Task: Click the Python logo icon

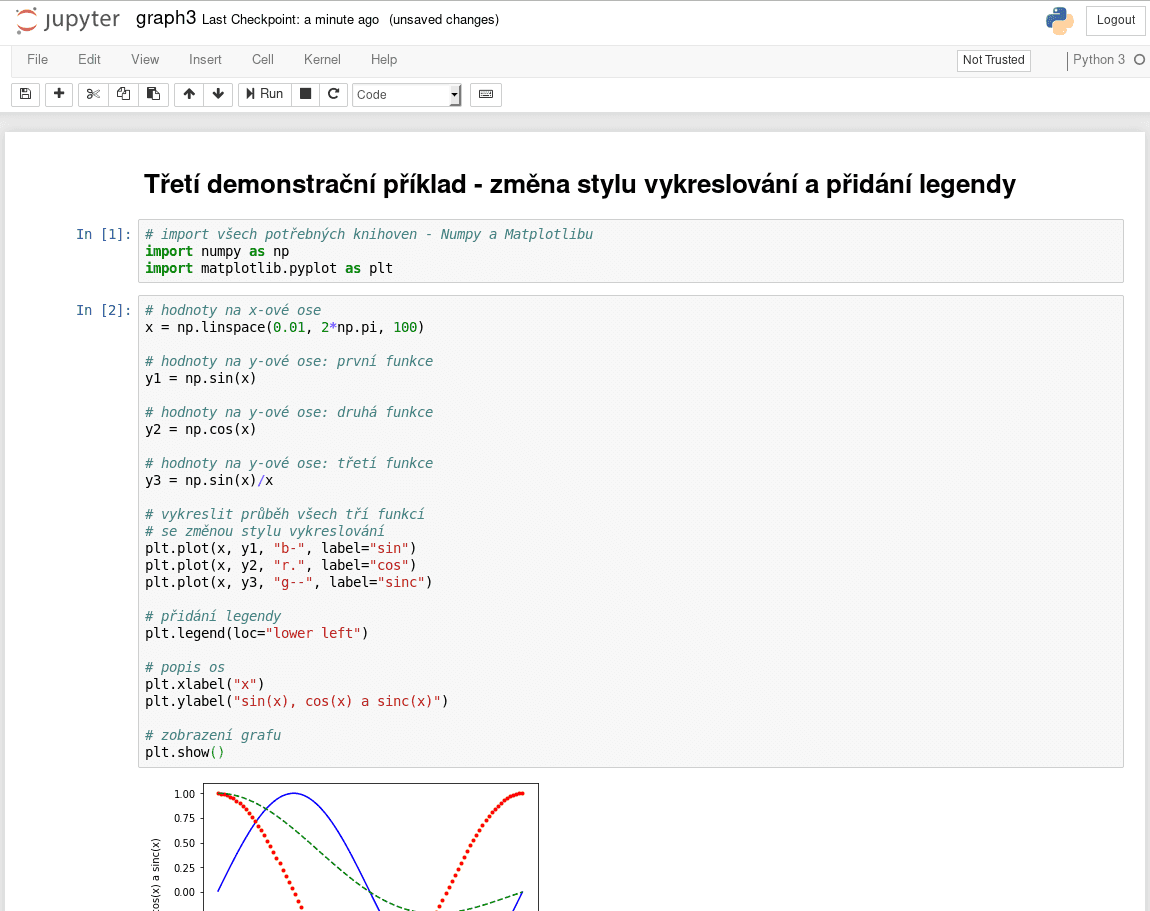Action: [x=1060, y=21]
